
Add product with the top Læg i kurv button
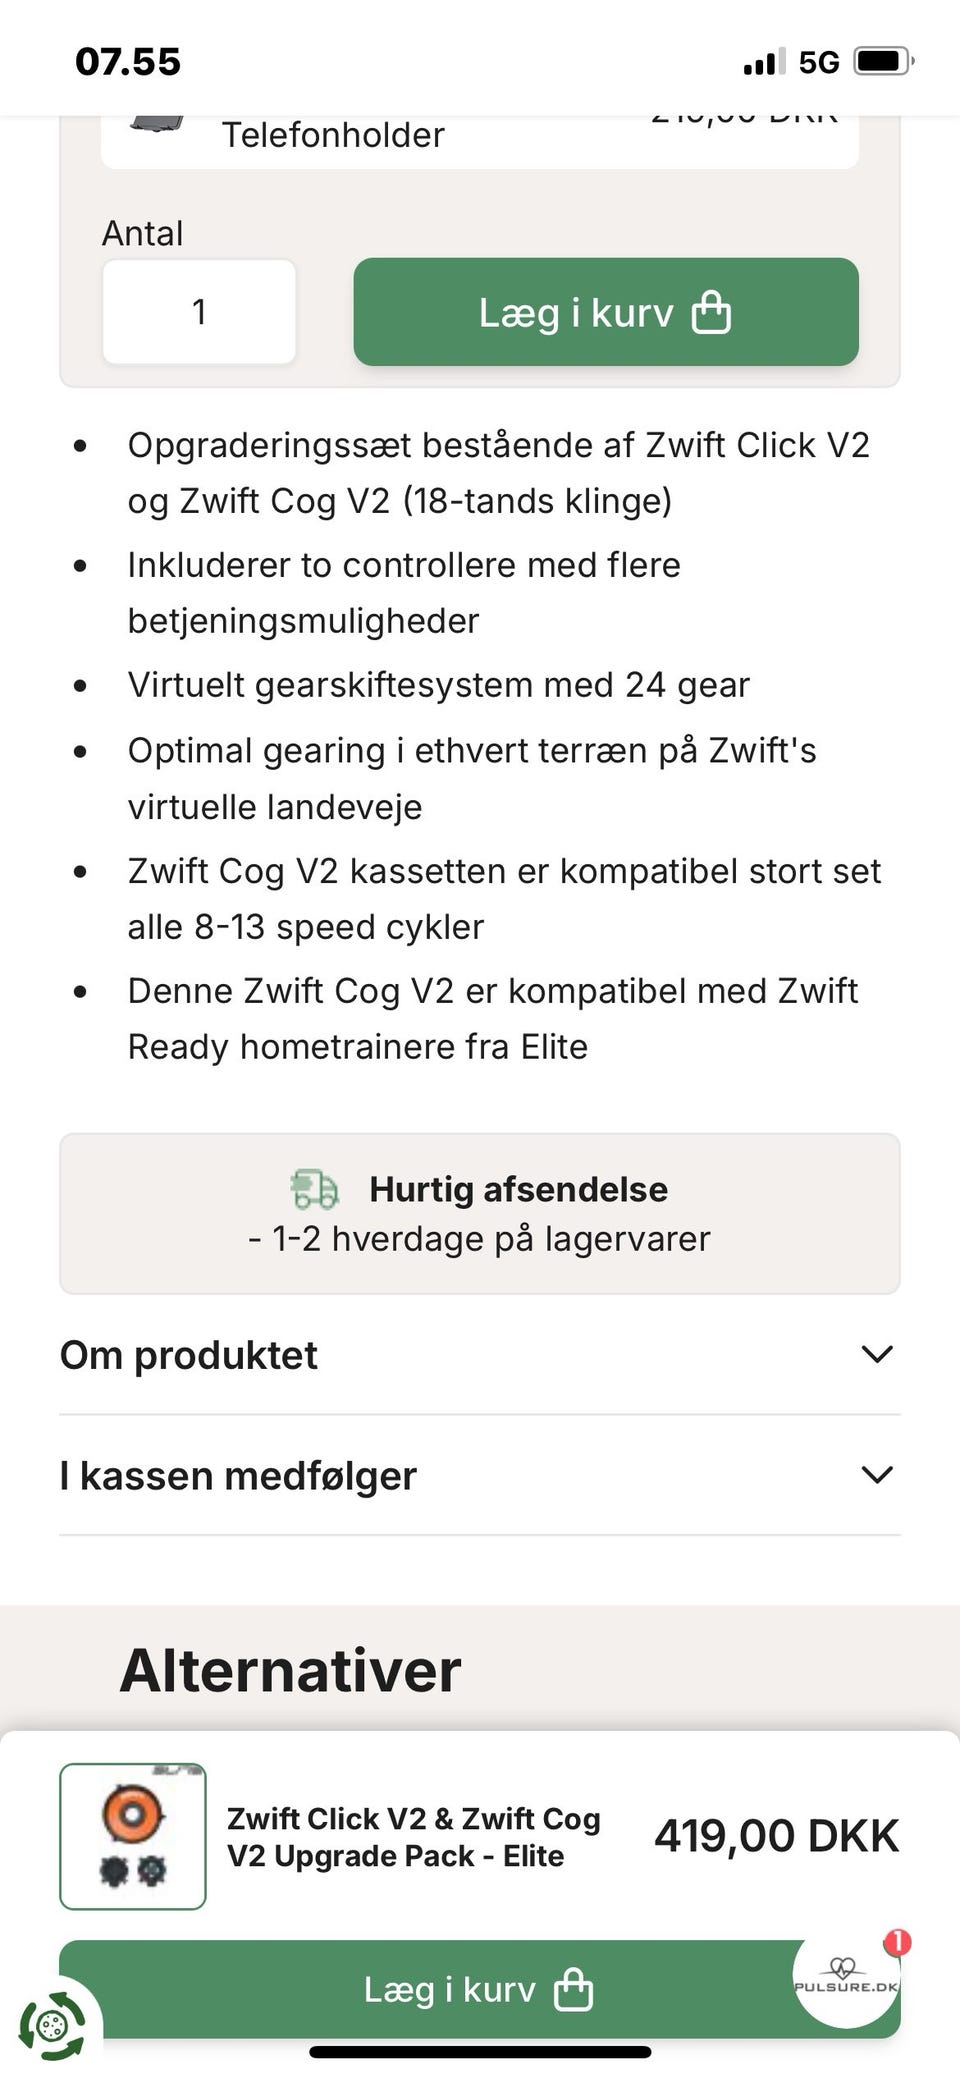[x=606, y=312]
